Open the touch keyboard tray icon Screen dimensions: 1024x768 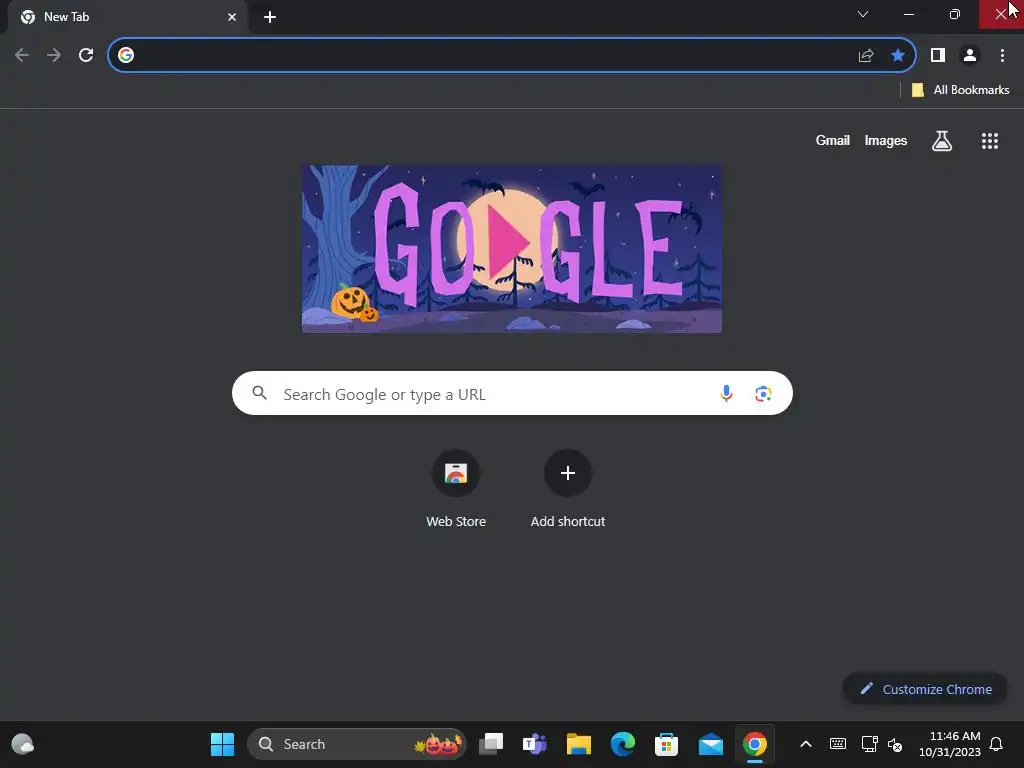(838, 744)
